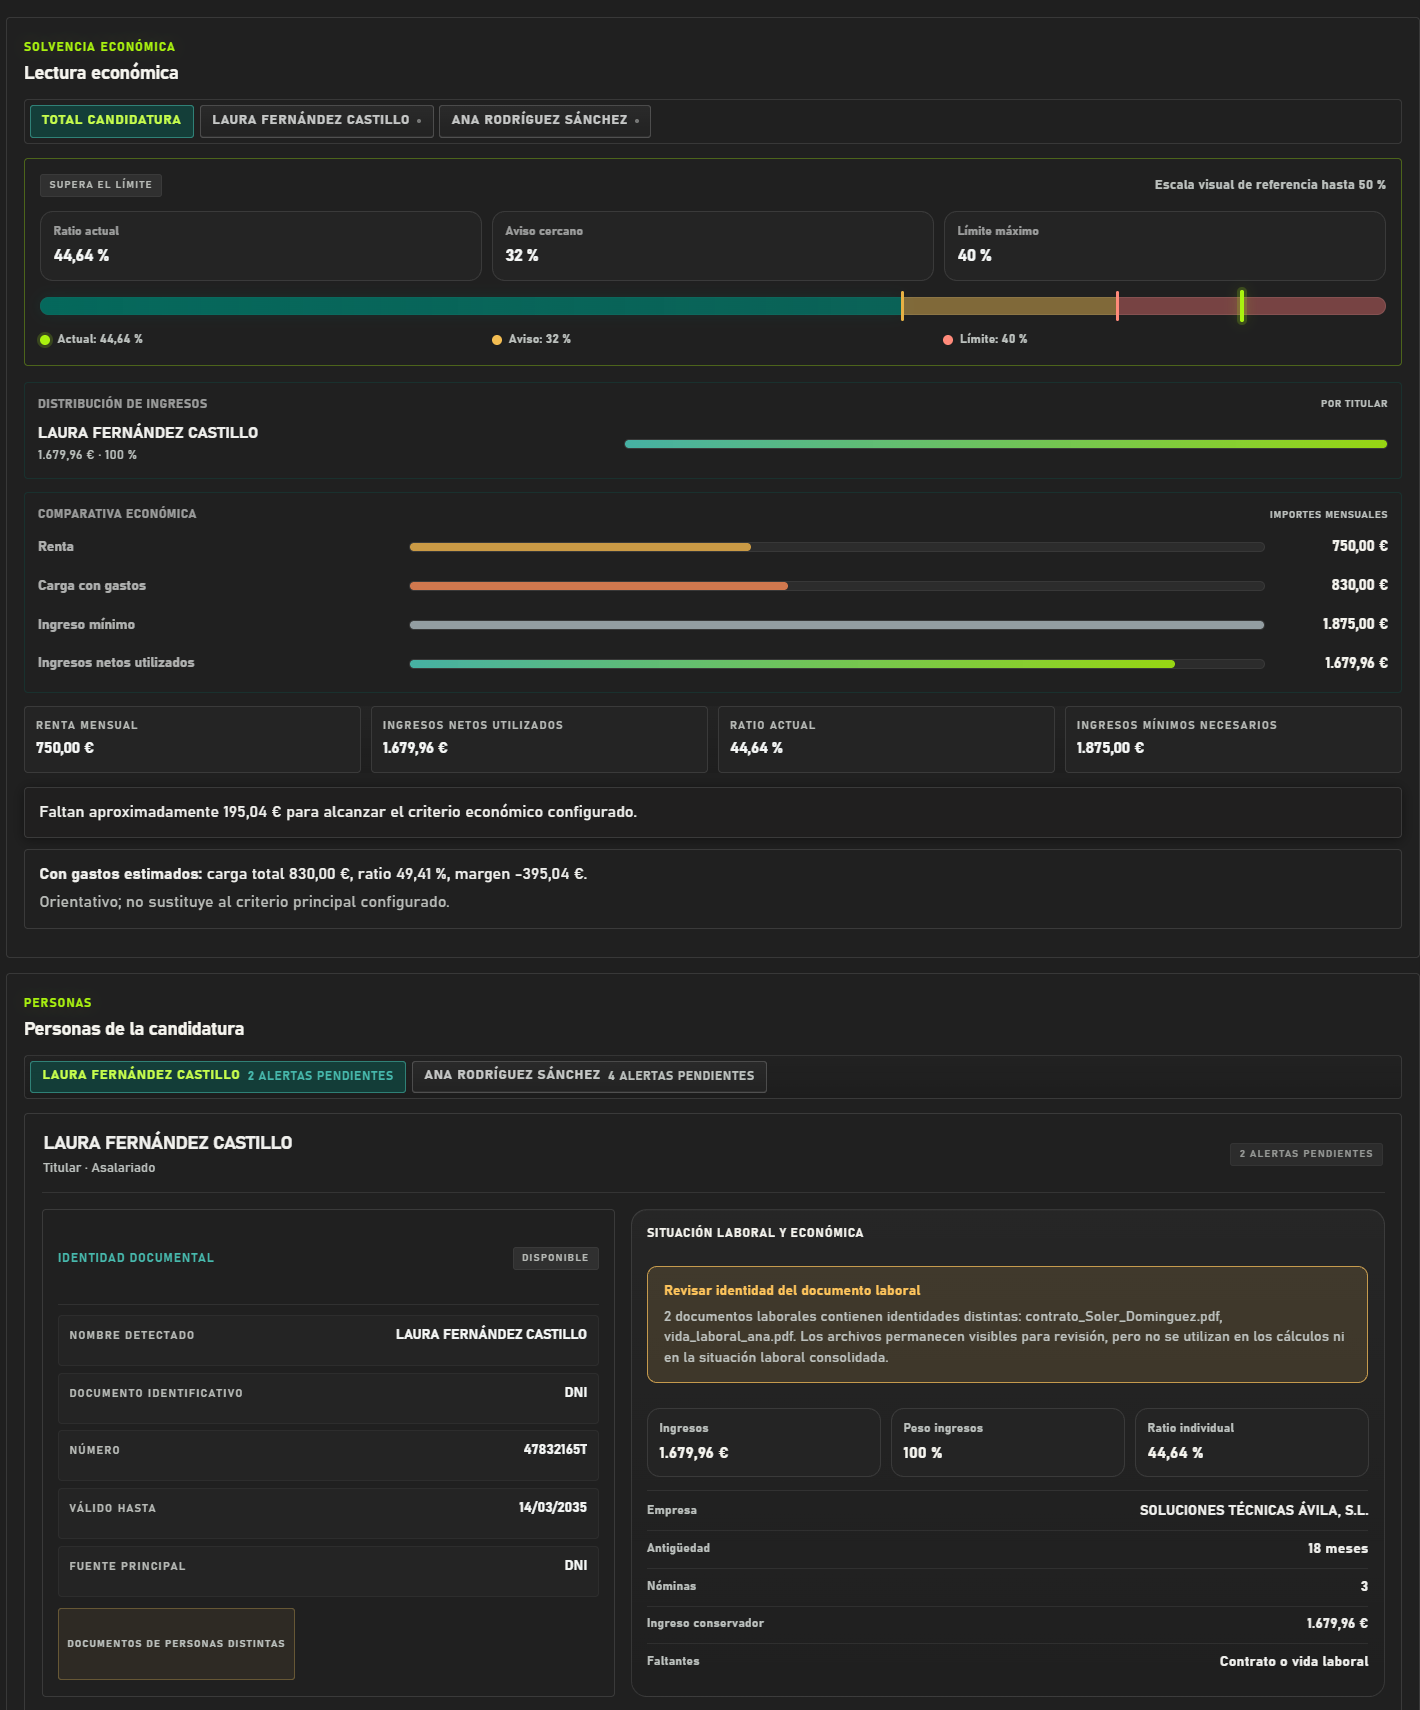Click the POR TITULAR label

click(x=1354, y=404)
